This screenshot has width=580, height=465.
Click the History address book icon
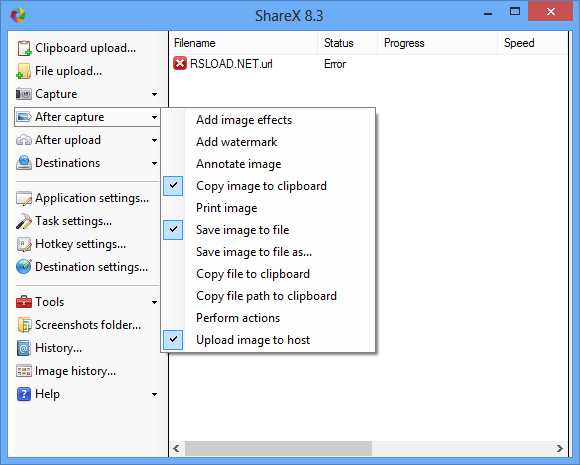click(x=24, y=348)
